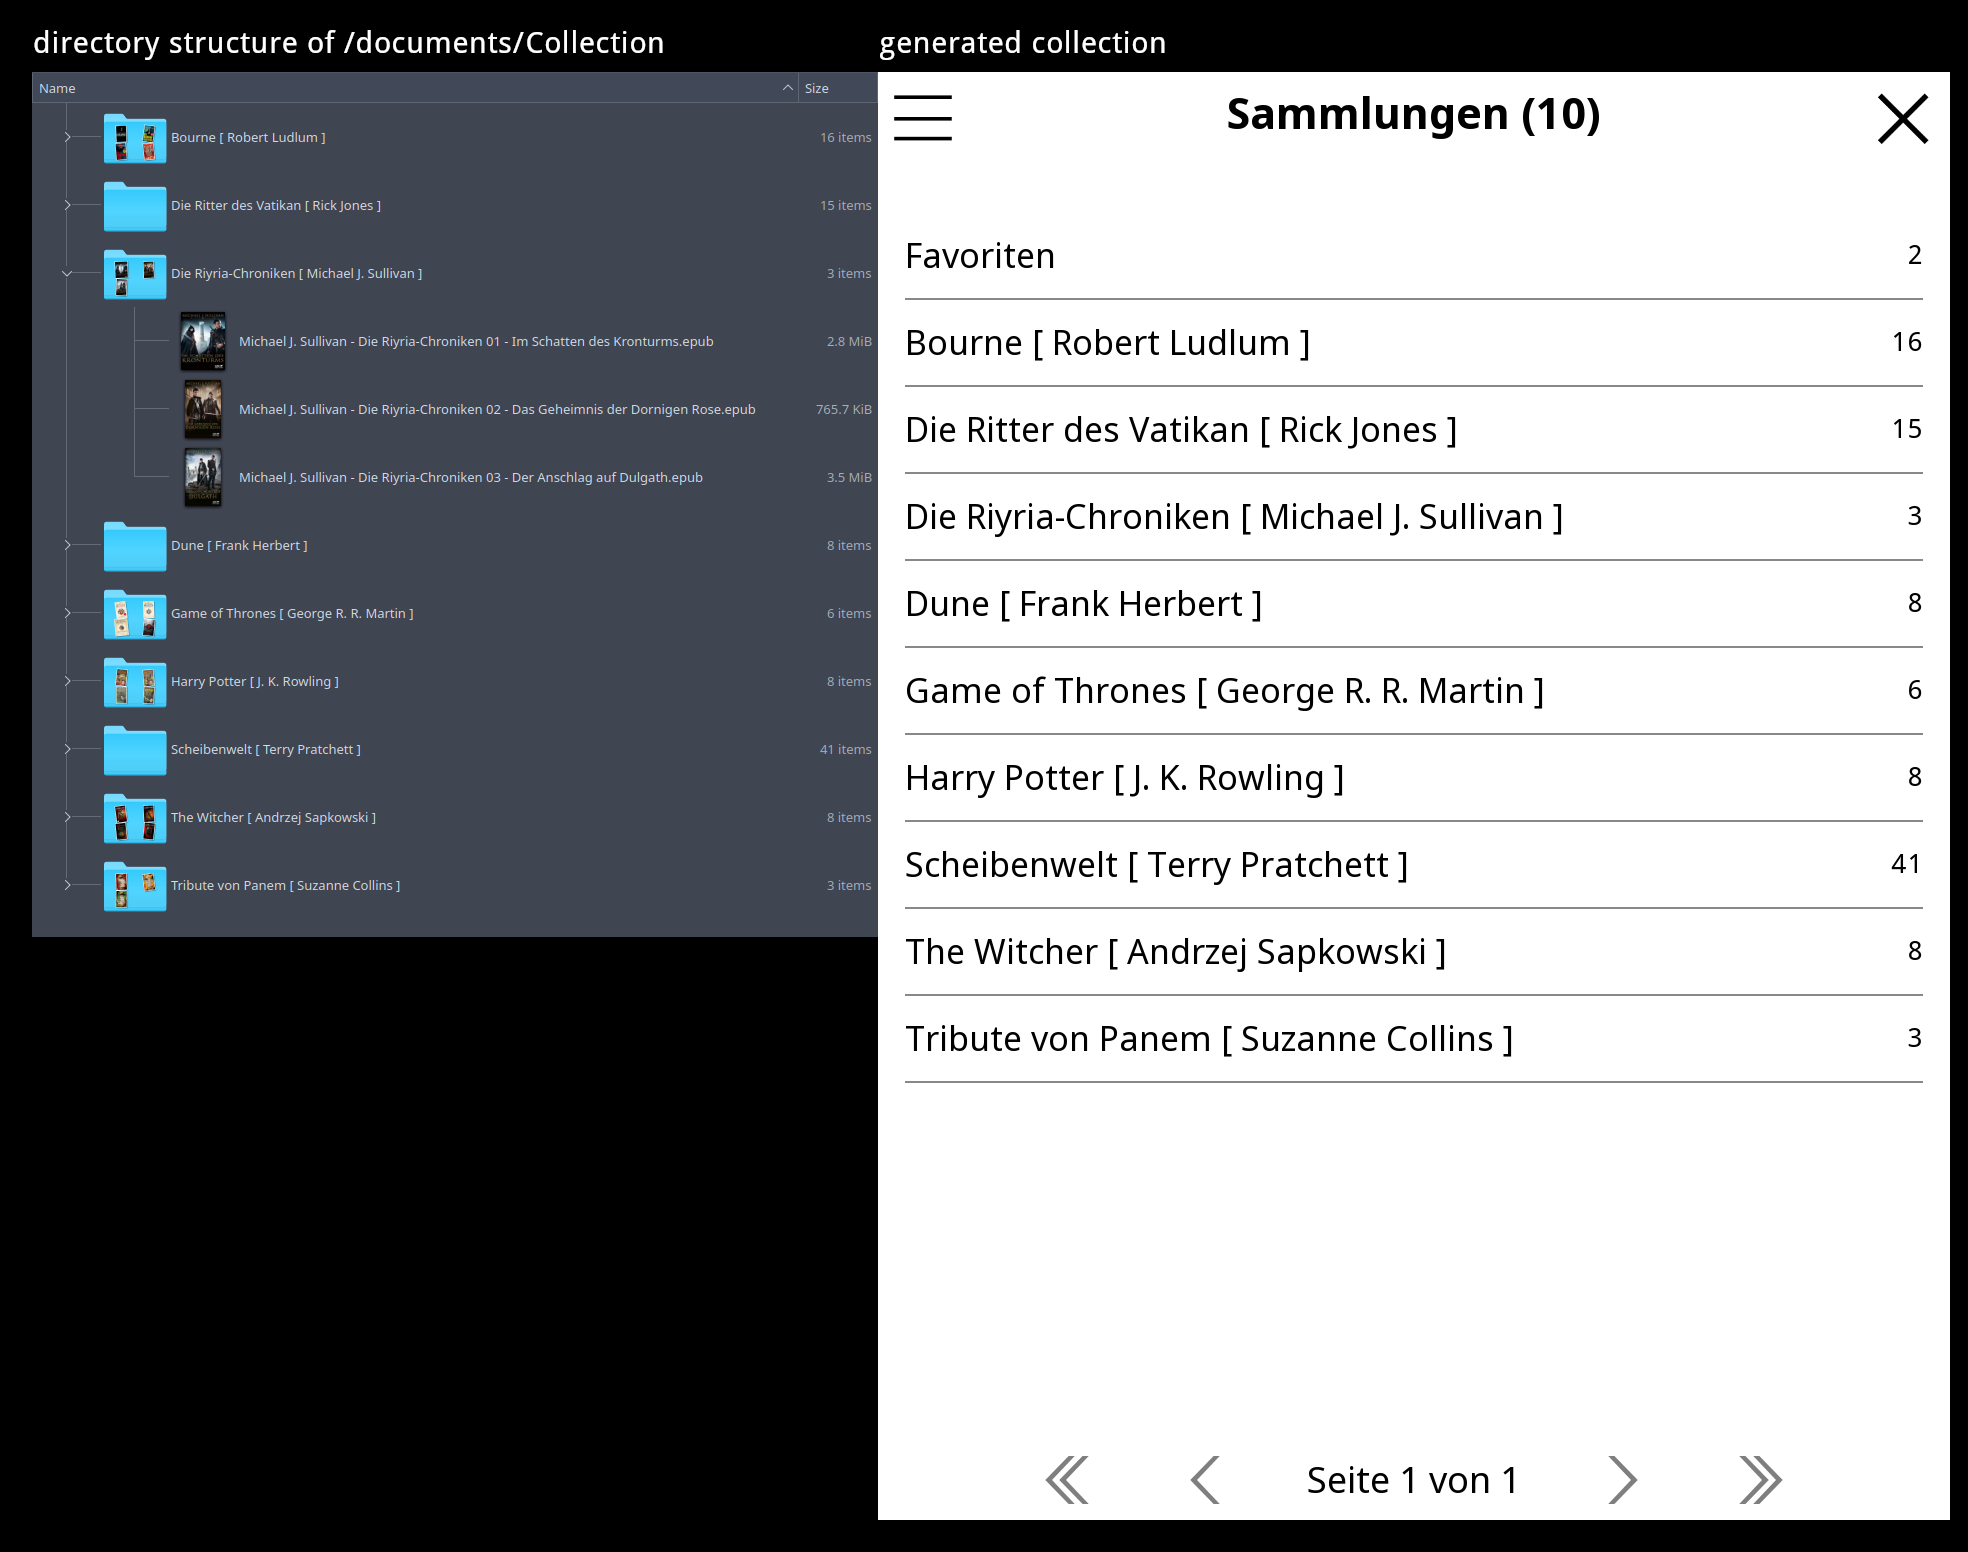The height and width of the screenshot is (1552, 1968).
Task: Select the Bourne folder icon
Action: 135,138
